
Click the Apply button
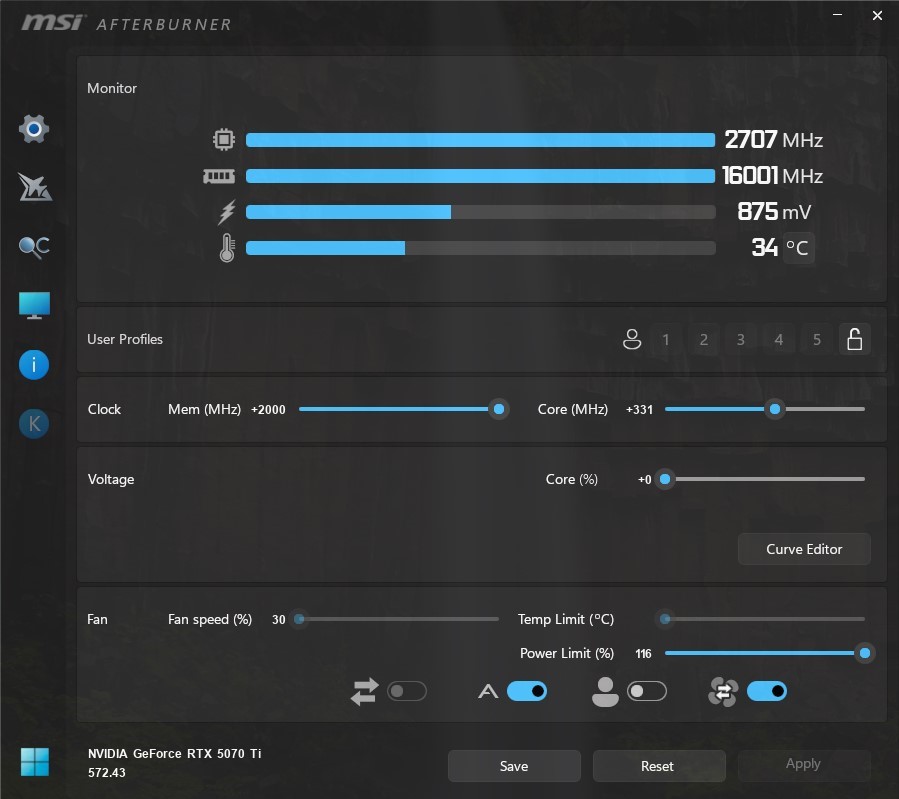point(803,764)
